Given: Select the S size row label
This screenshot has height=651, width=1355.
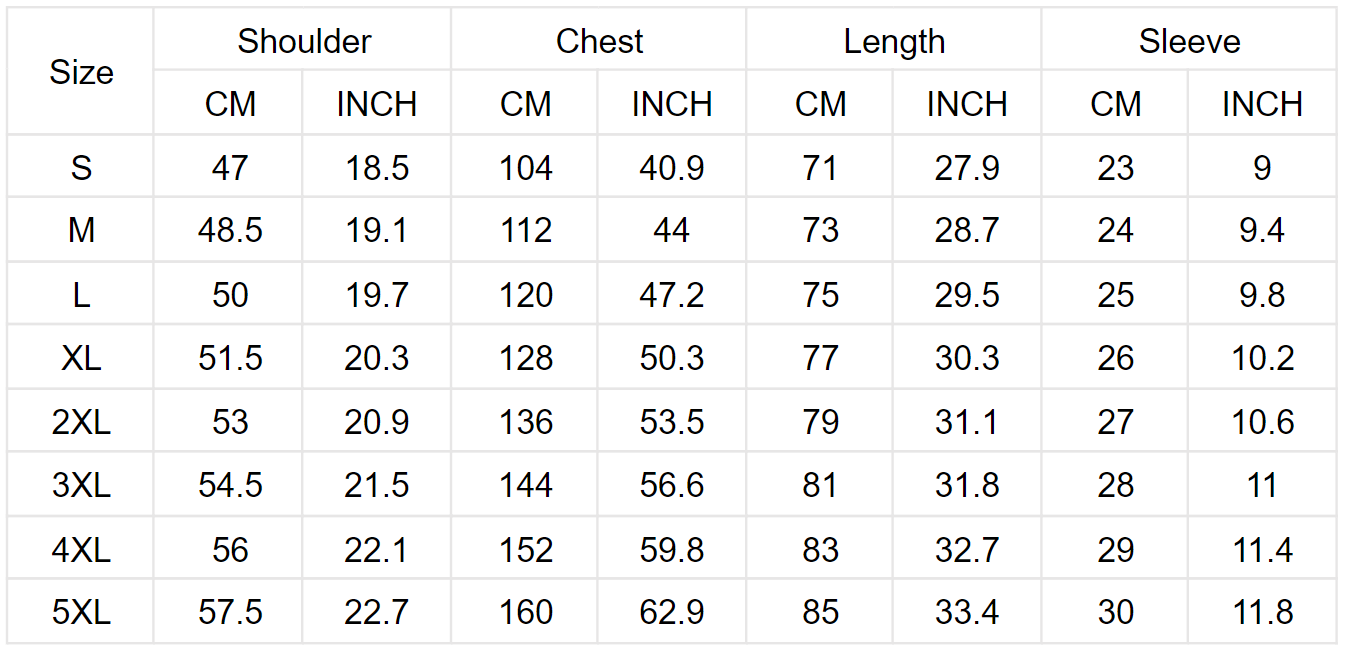Looking at the screenshot, I should click(80, 167).
